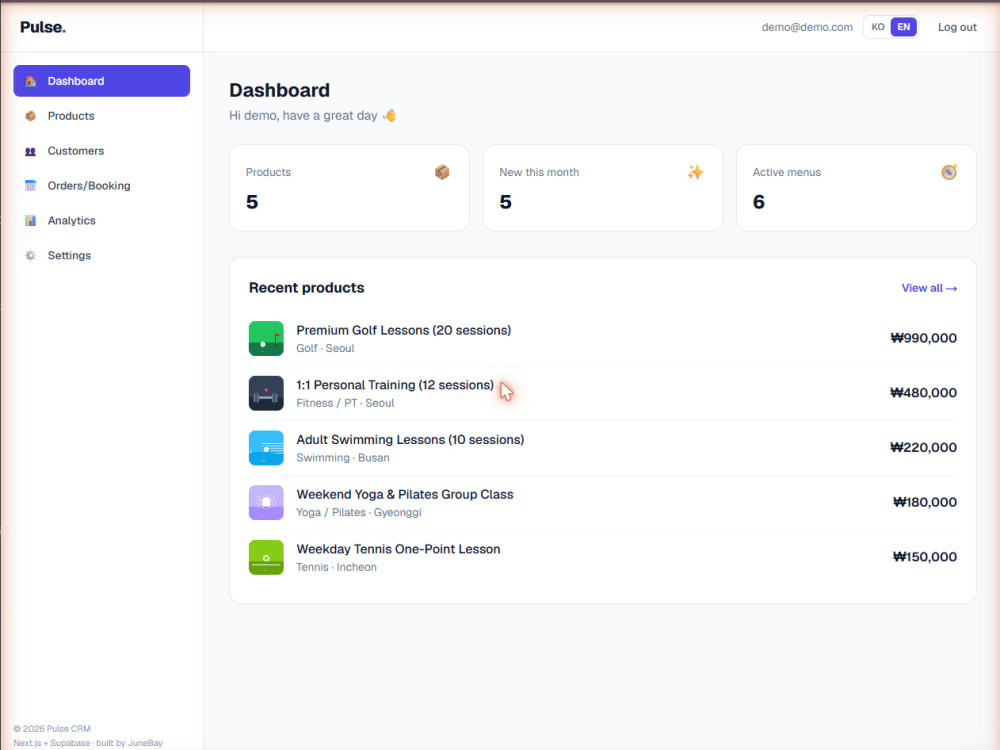Screen dimensions: 1000x750
Task: Select the EN language option
Action: [x=904, y=27]
